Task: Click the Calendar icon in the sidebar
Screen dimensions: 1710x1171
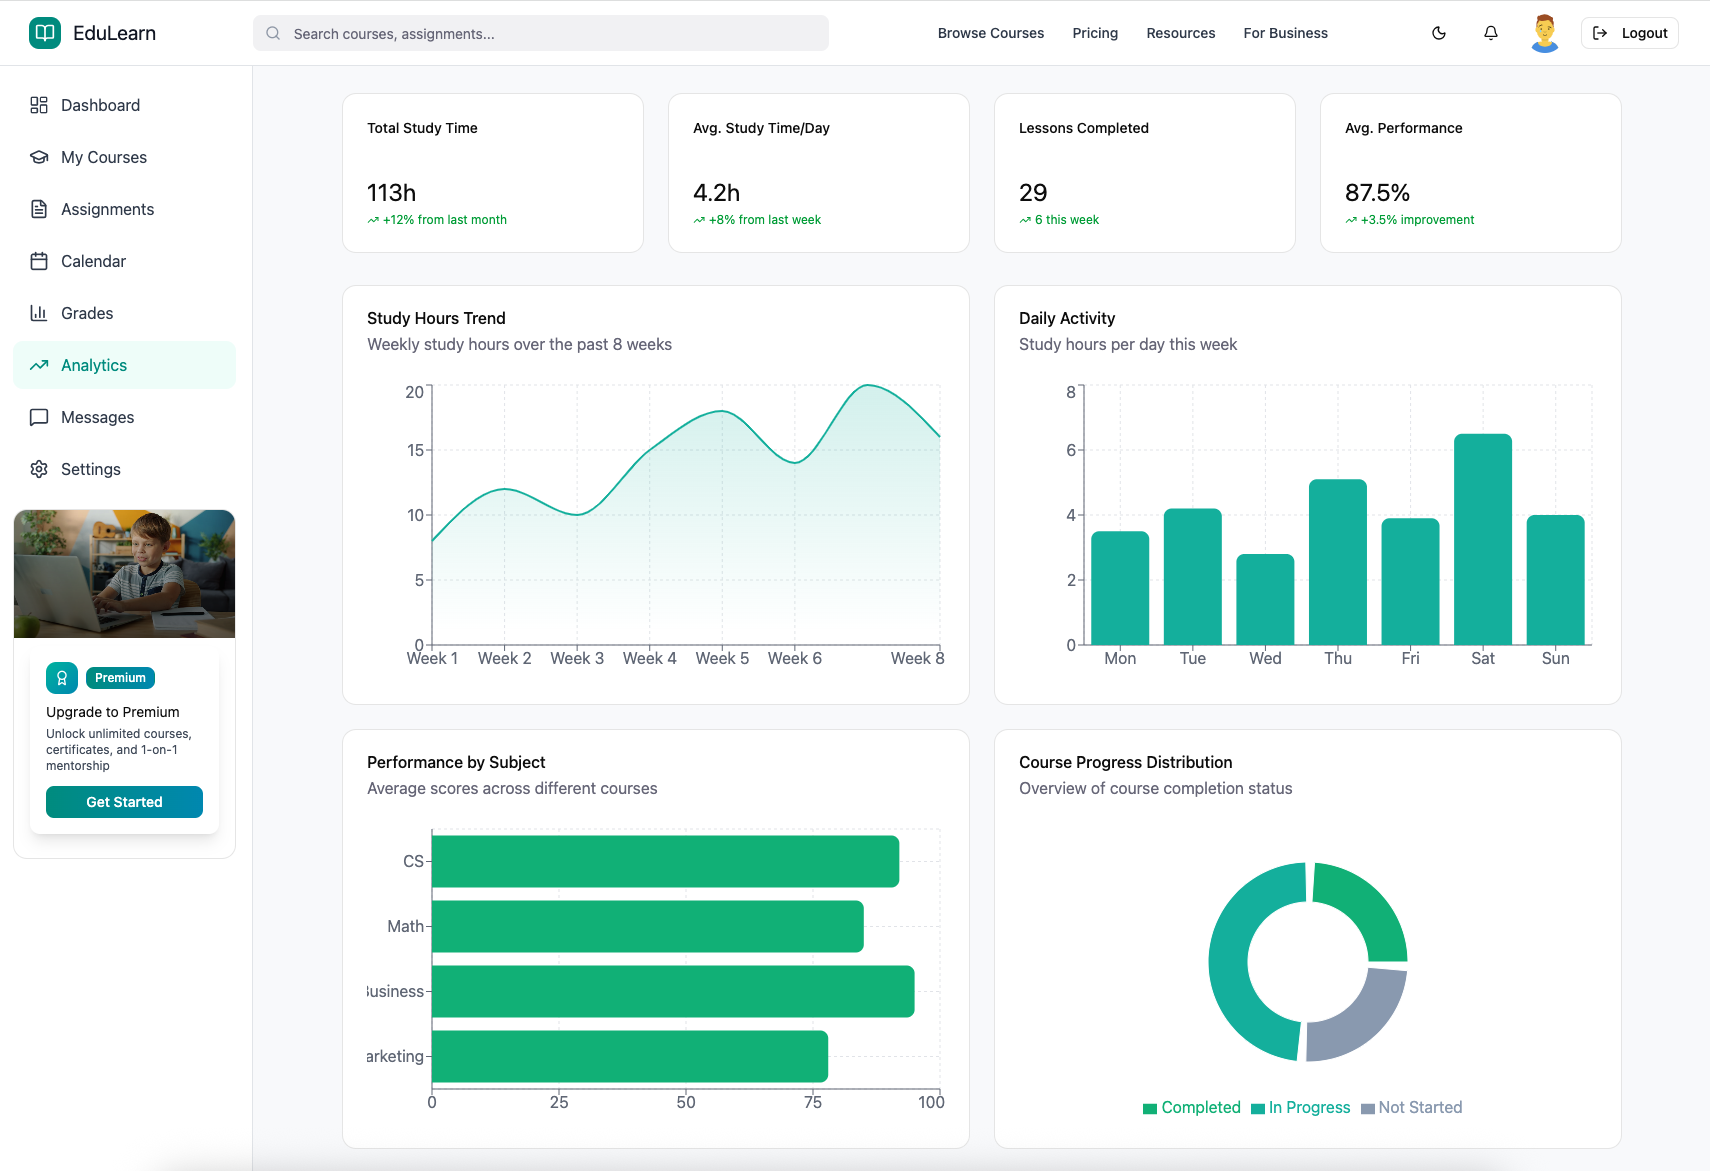Action: [x=39, y=261]
